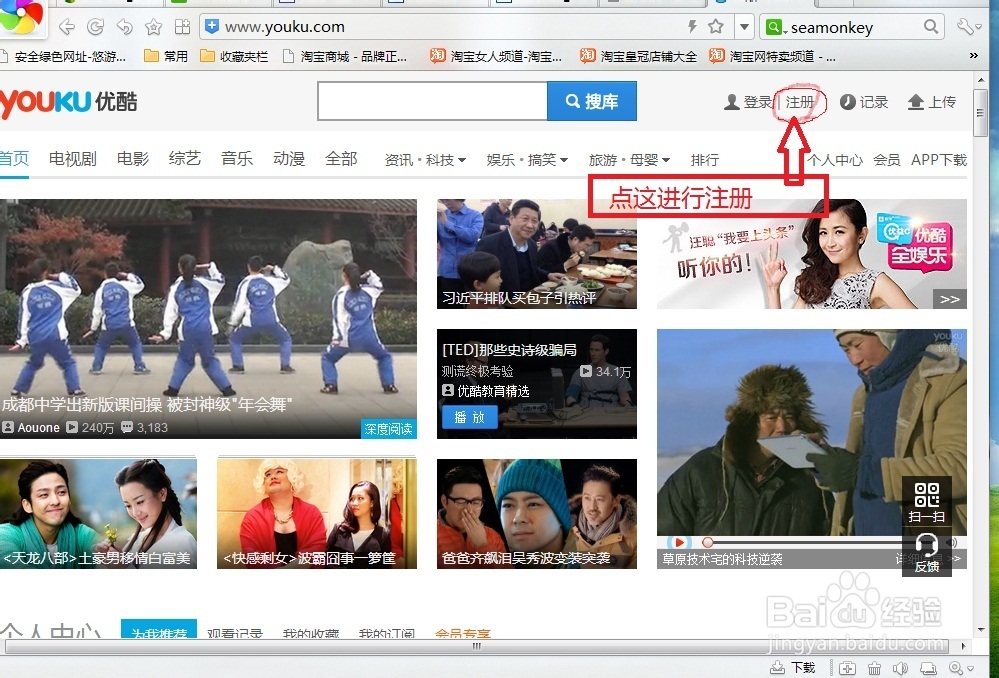This screenshot has width=999, height=678.
Task: Click the horizontal scrollbar track
Action: click(477, 646)
